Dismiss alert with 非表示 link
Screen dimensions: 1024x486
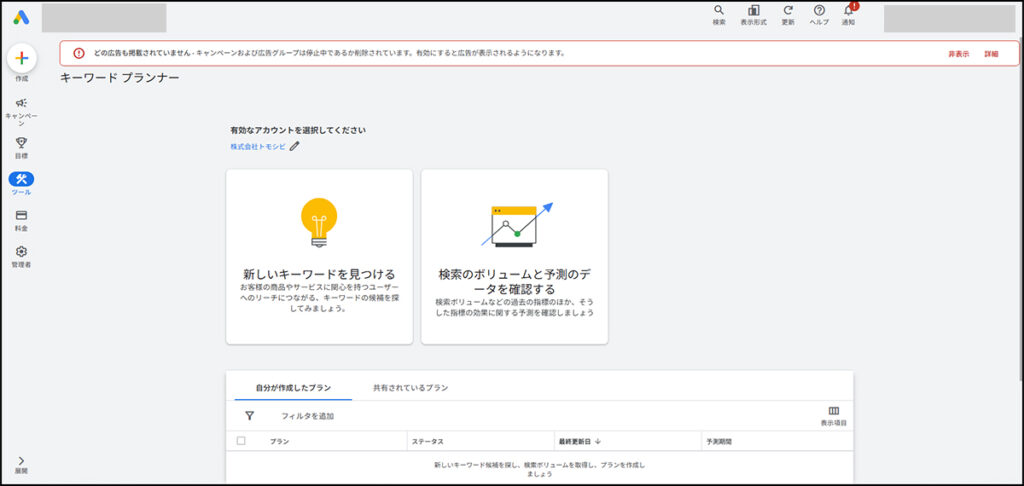(959, 54)
